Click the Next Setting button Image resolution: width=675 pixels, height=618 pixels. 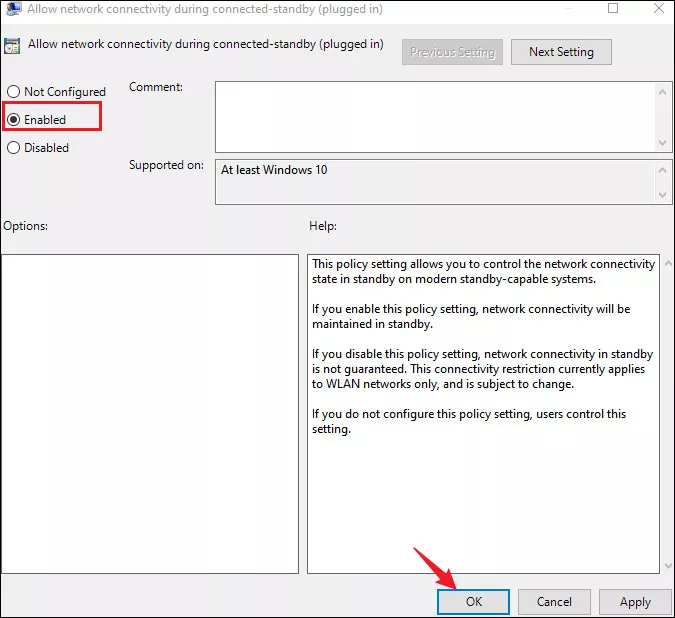561,52
